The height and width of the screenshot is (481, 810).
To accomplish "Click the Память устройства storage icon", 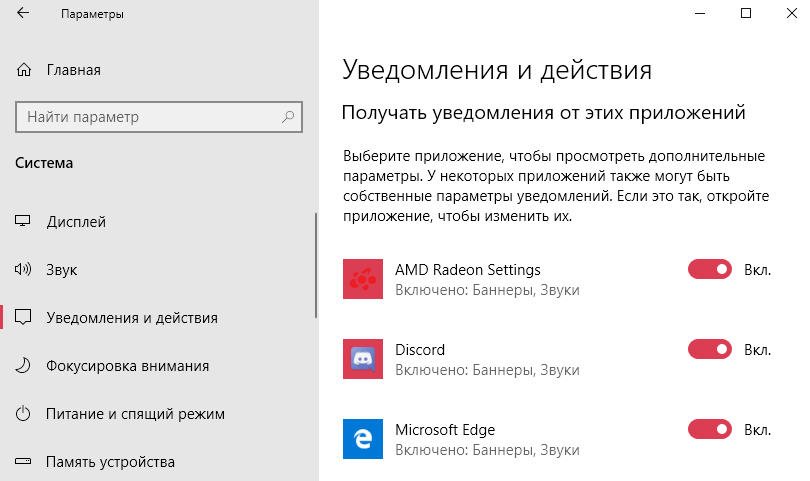I will [x=24, y=462].
